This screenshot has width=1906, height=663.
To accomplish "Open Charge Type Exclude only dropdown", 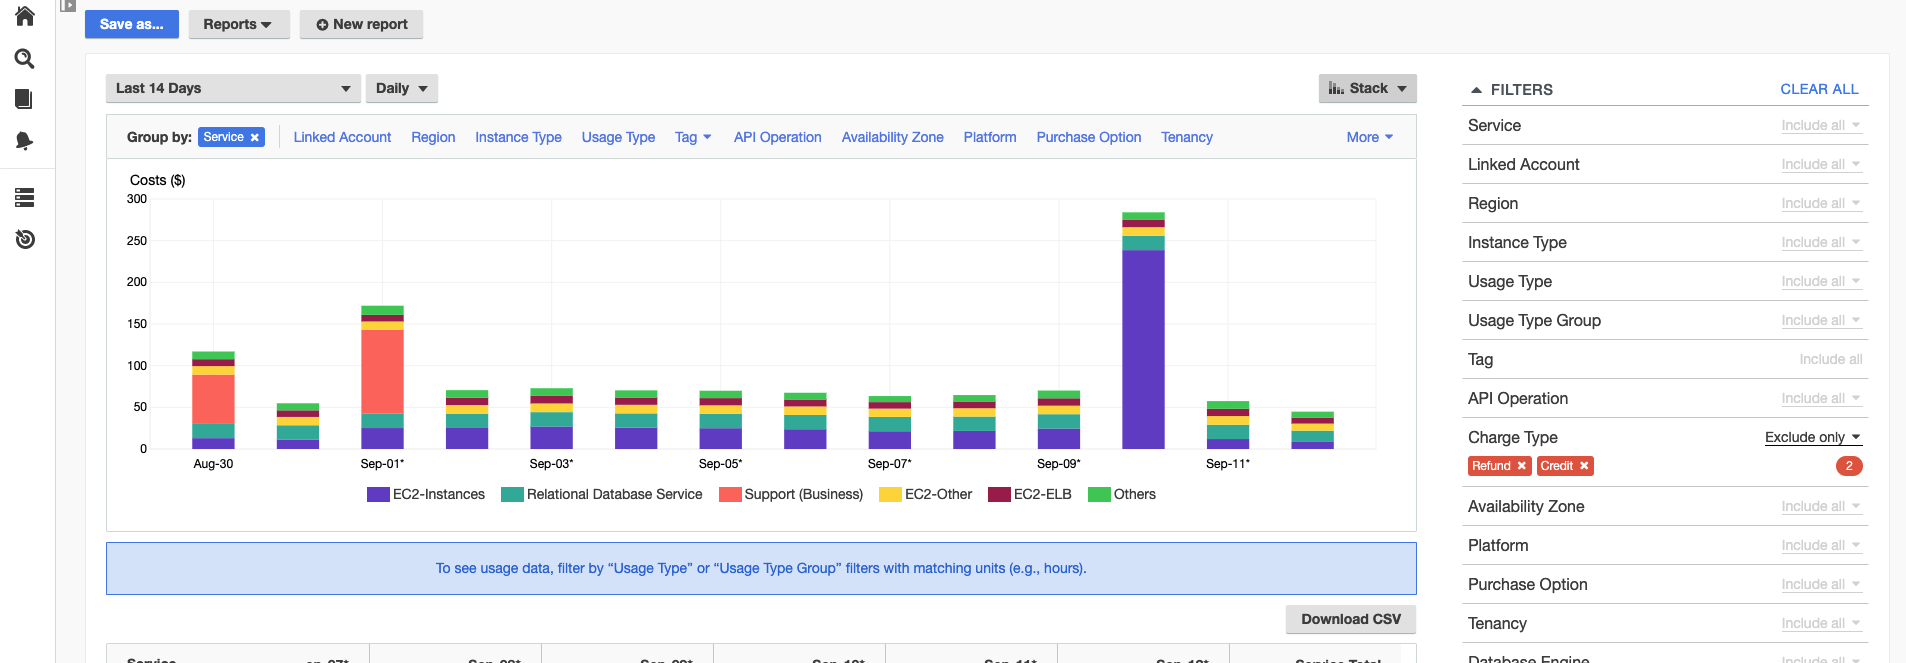I will tap(1813, 438).
